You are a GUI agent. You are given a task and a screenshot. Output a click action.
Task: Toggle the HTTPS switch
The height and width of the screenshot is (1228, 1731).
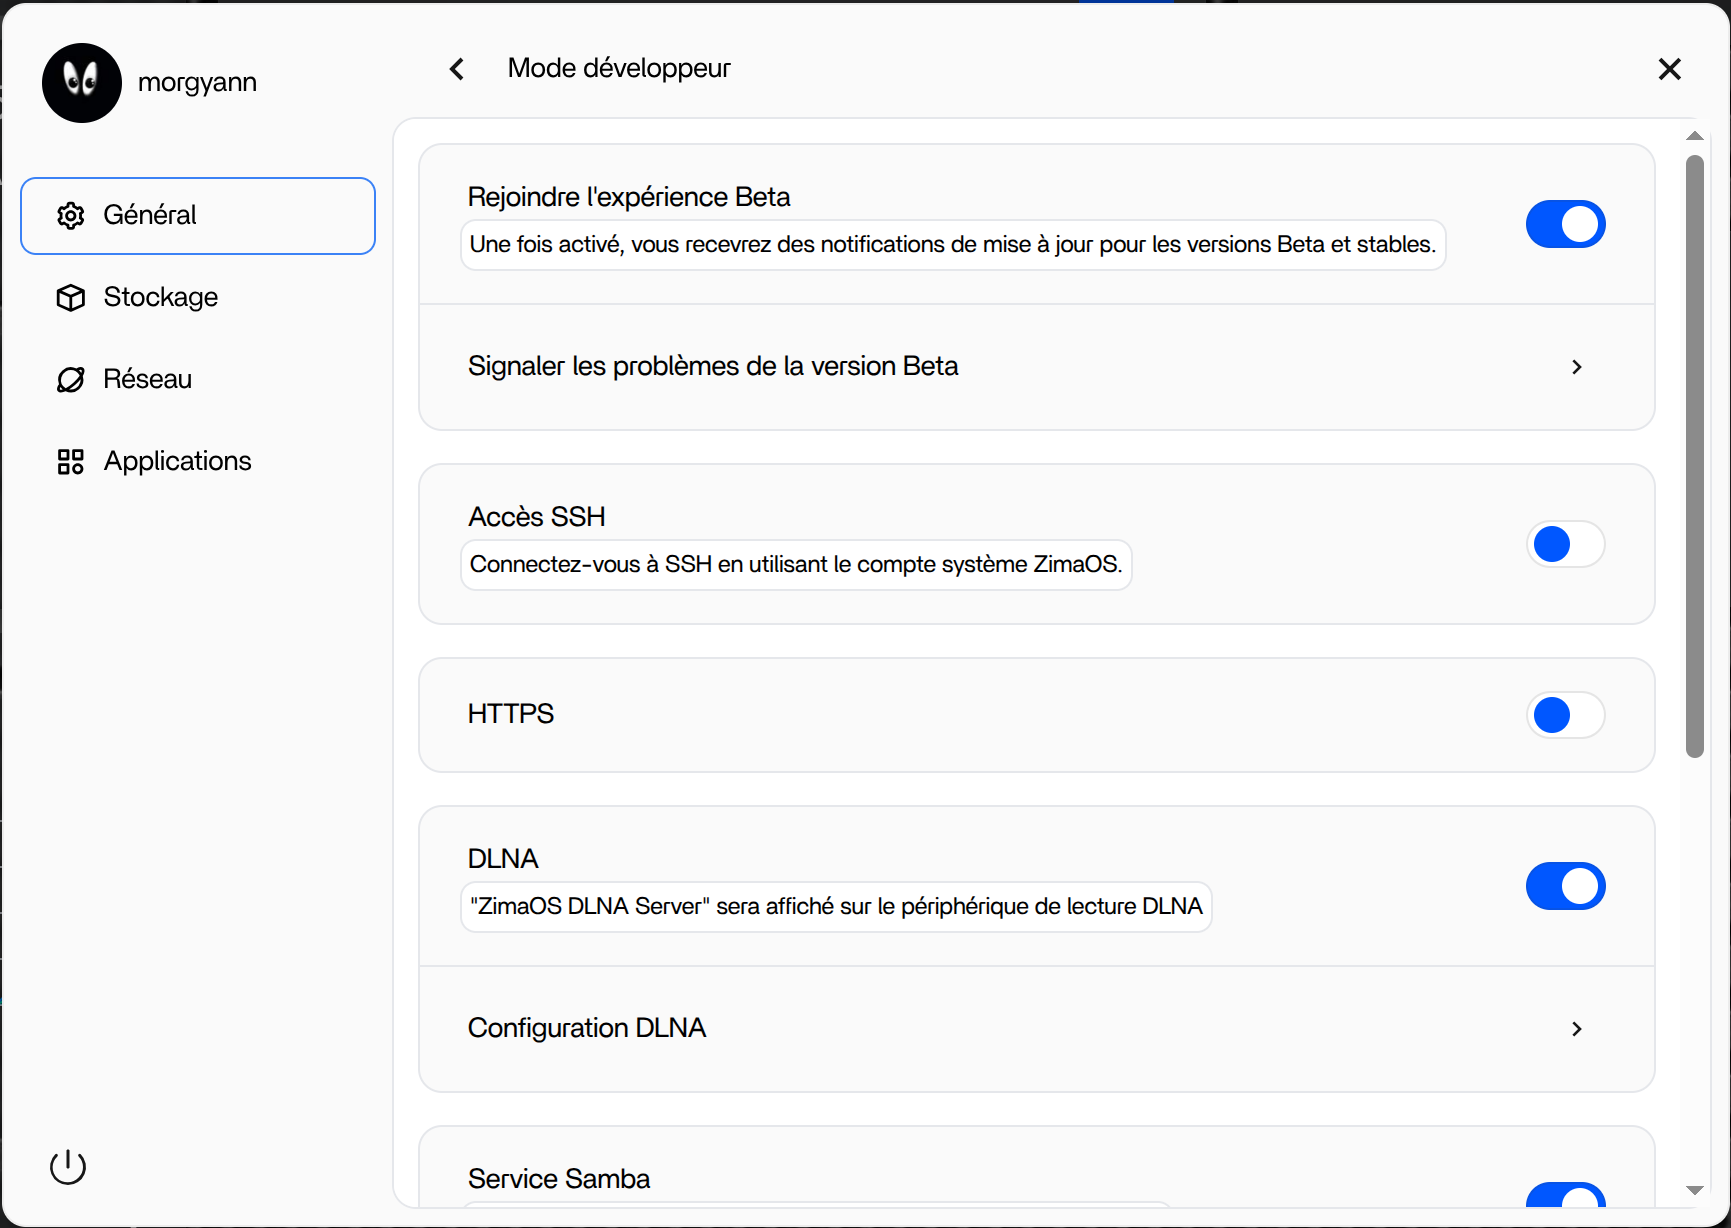click(1565, 715)
